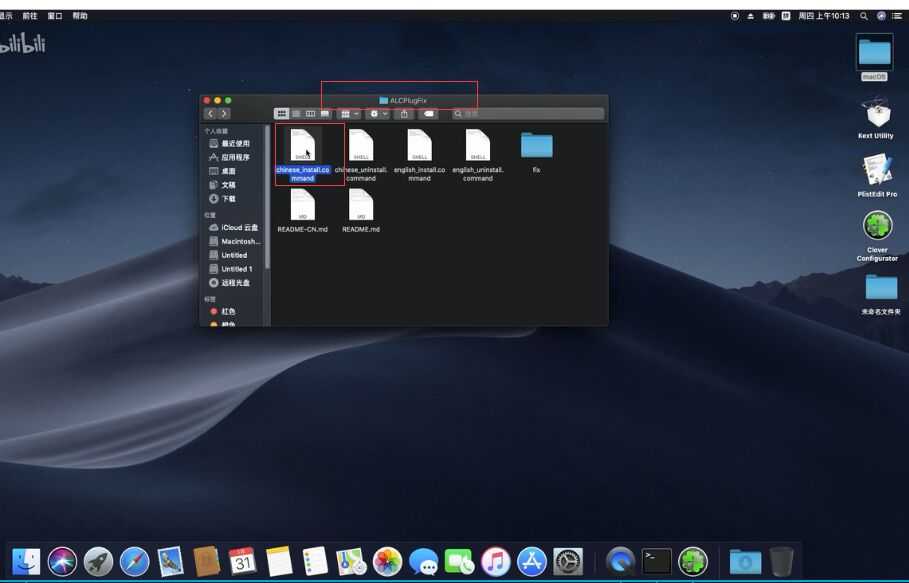Click the date and time in menu bar
Image resolution: width=909 pixels, height=583 pixels.
pos(823,16)
